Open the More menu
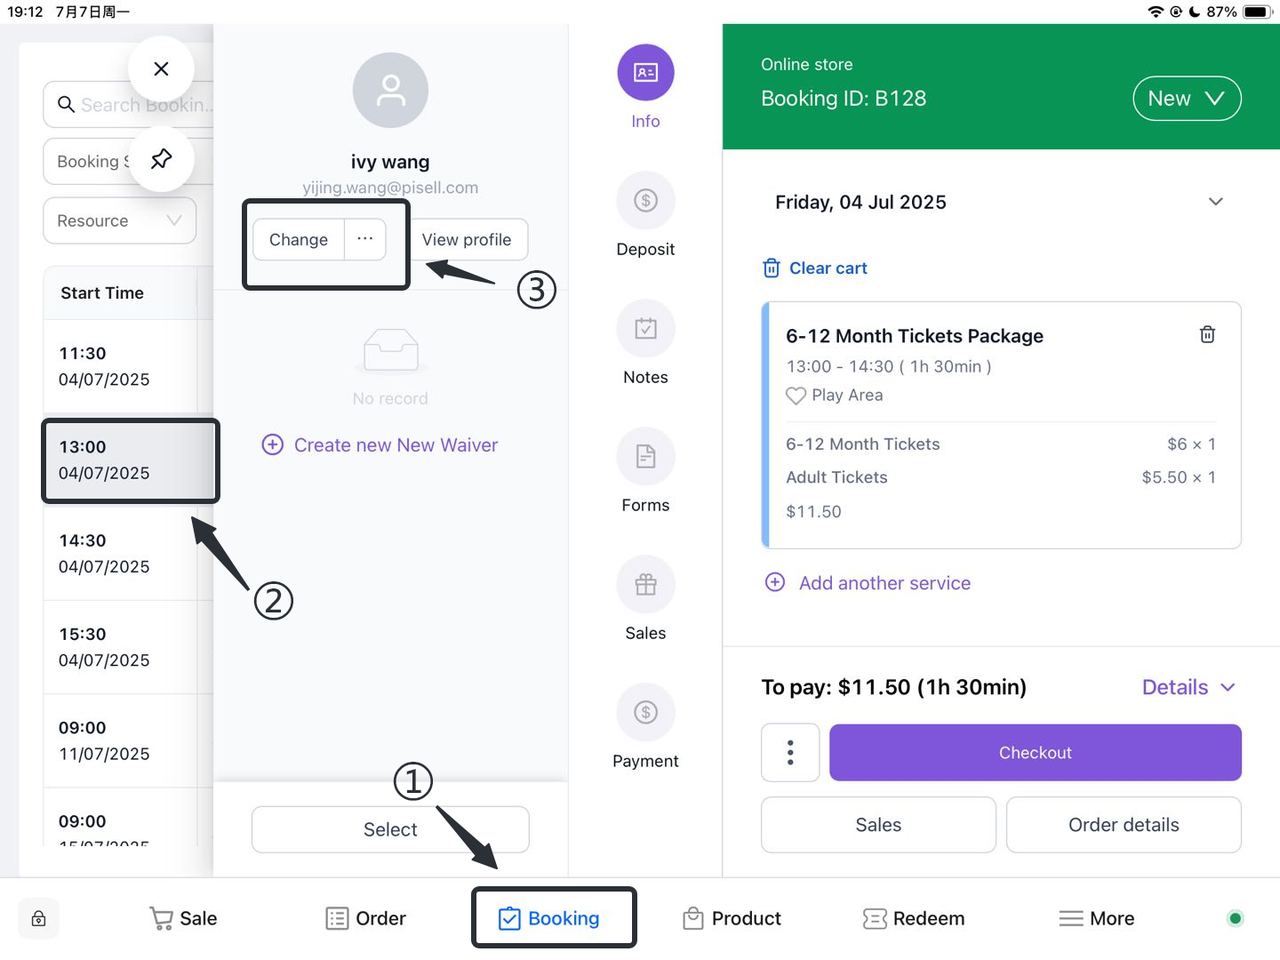 point(1096,918)
